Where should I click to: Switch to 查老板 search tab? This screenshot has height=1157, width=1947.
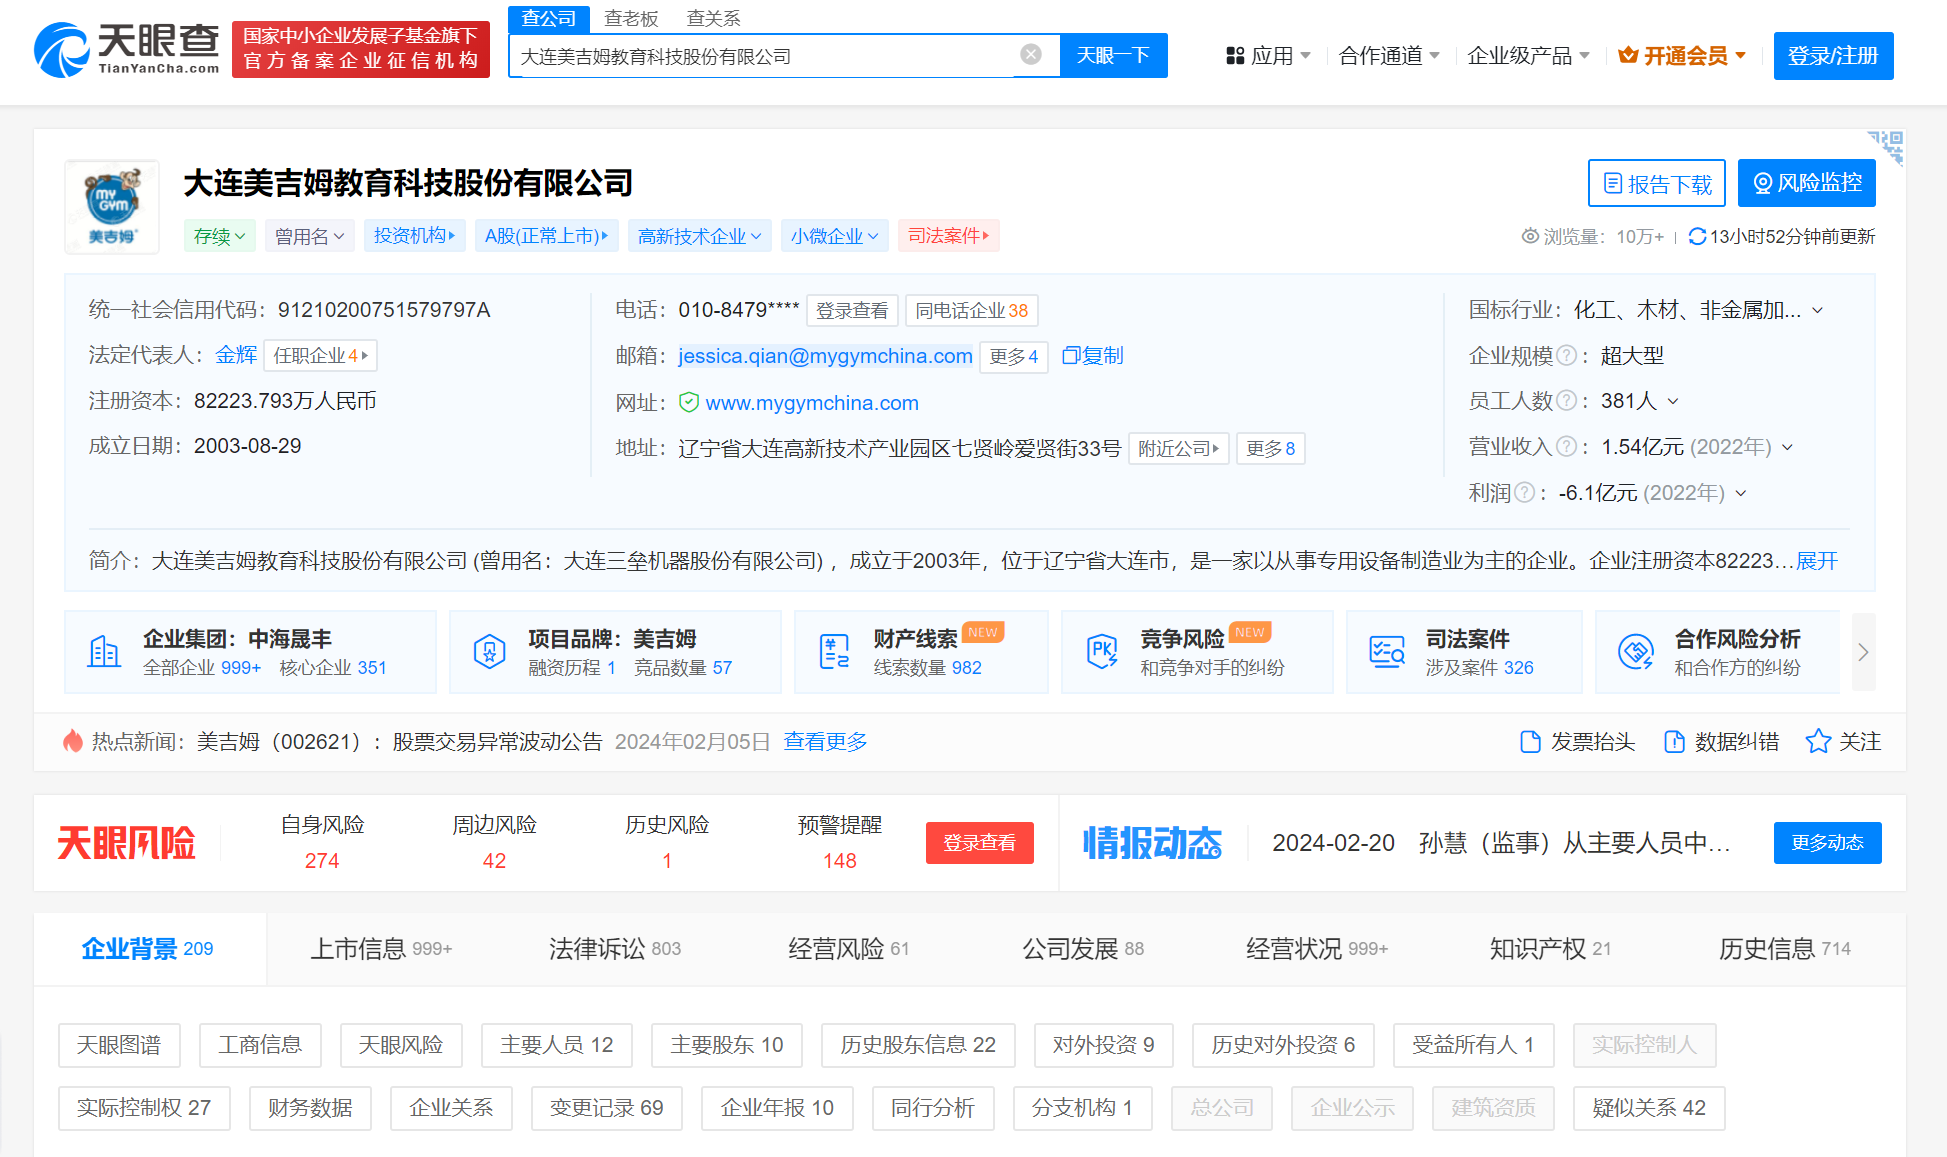point(631,18)
